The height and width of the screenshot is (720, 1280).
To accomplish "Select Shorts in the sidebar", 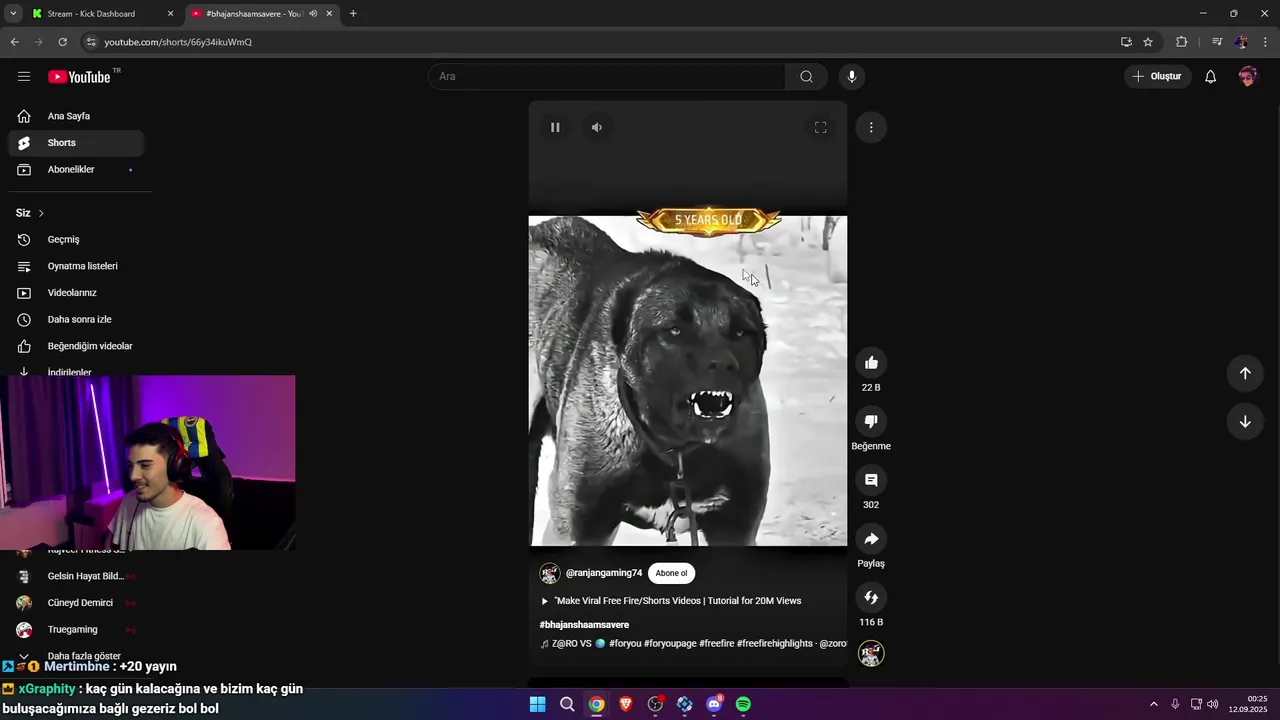I will coord(76,143).
